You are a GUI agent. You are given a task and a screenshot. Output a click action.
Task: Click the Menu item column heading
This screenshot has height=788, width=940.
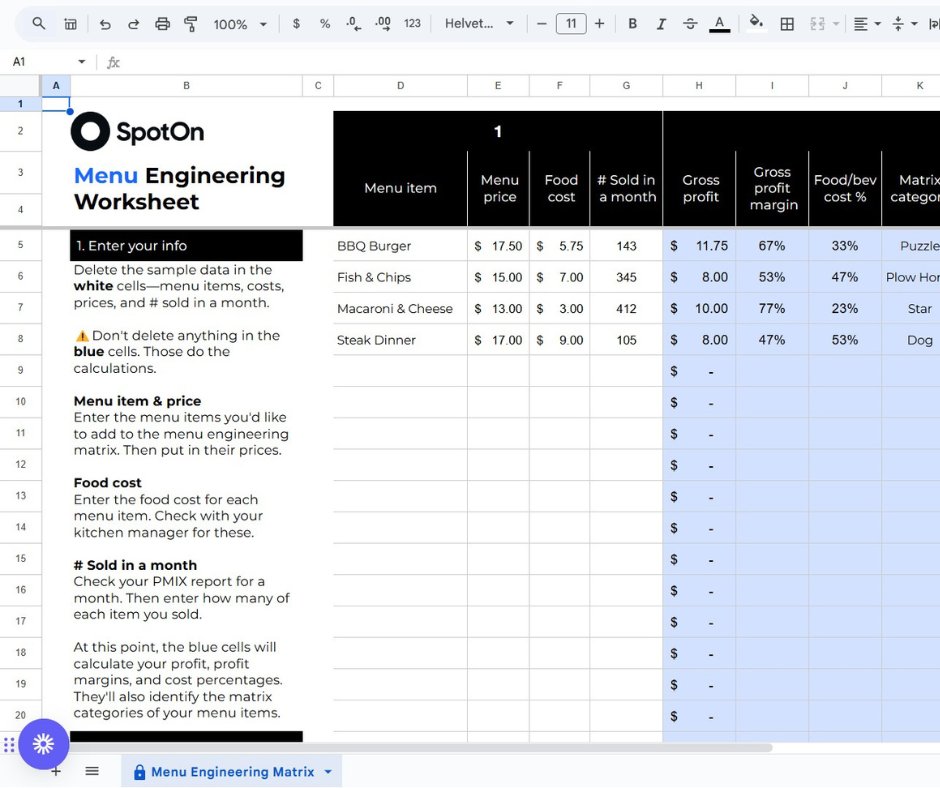pos(400,188)
